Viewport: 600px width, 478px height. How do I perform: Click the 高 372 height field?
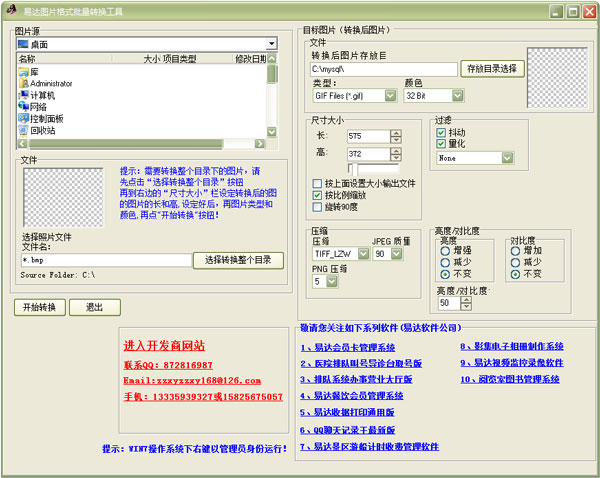click(368, 154)
